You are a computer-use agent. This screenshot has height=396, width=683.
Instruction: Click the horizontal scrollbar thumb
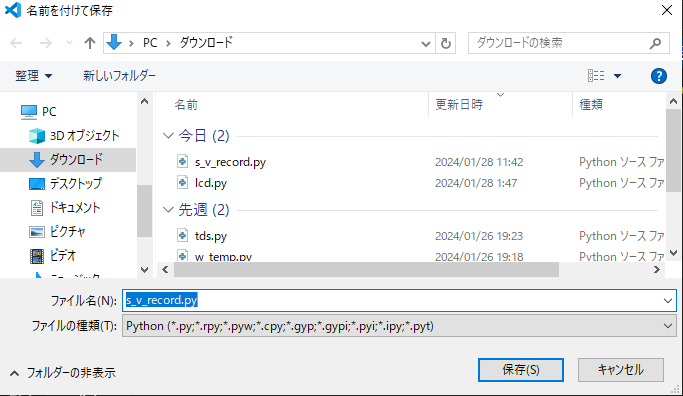pos(366,270)
